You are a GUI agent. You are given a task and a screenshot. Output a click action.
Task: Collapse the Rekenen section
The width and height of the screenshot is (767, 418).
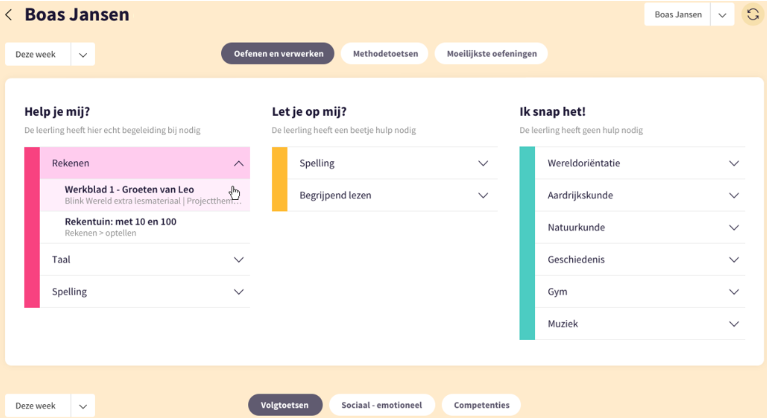[x=238, y=163]
